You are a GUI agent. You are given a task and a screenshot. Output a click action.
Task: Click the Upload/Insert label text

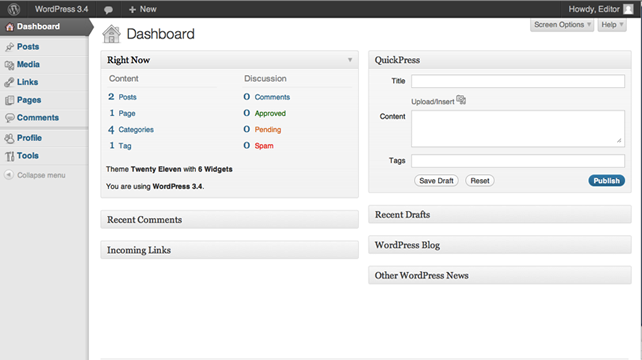click(433, 102)
